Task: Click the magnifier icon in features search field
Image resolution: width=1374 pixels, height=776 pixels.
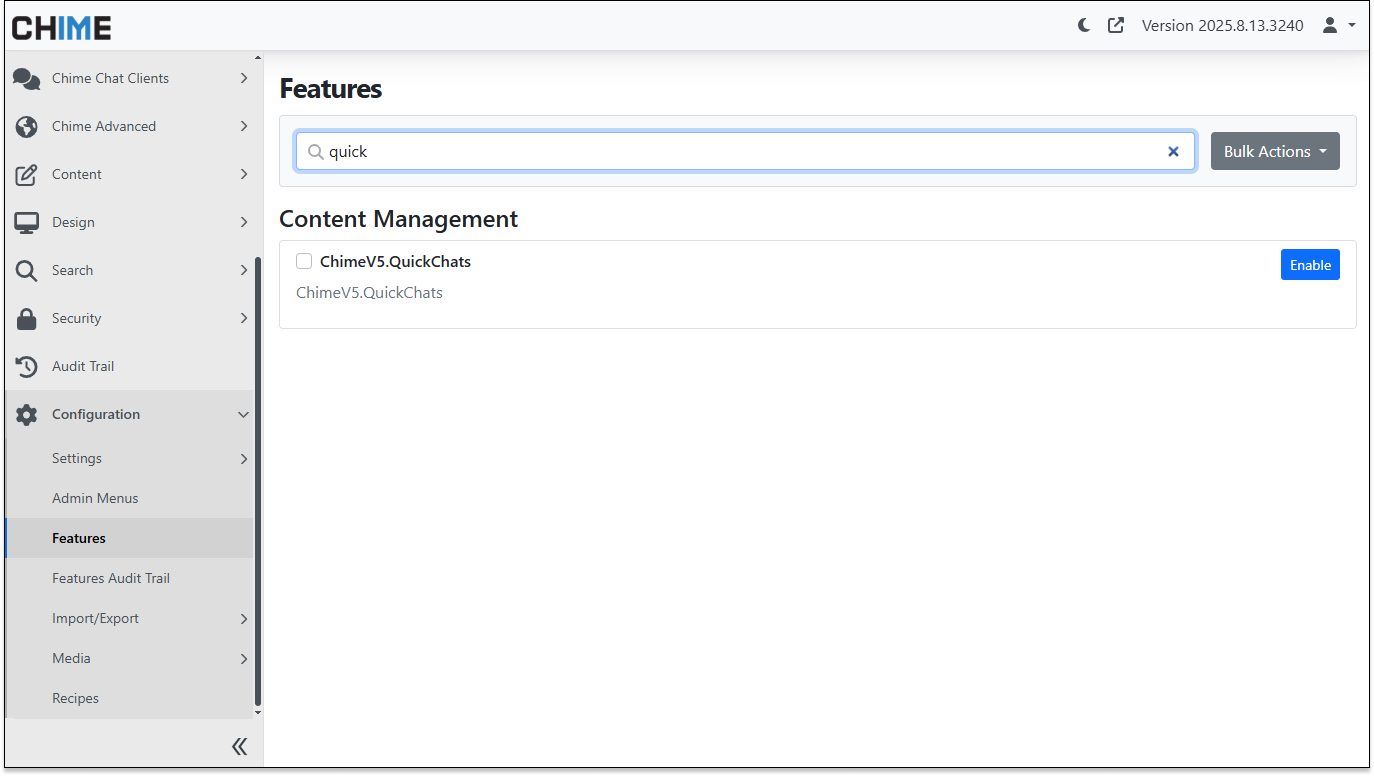Action: click(315, 152)
